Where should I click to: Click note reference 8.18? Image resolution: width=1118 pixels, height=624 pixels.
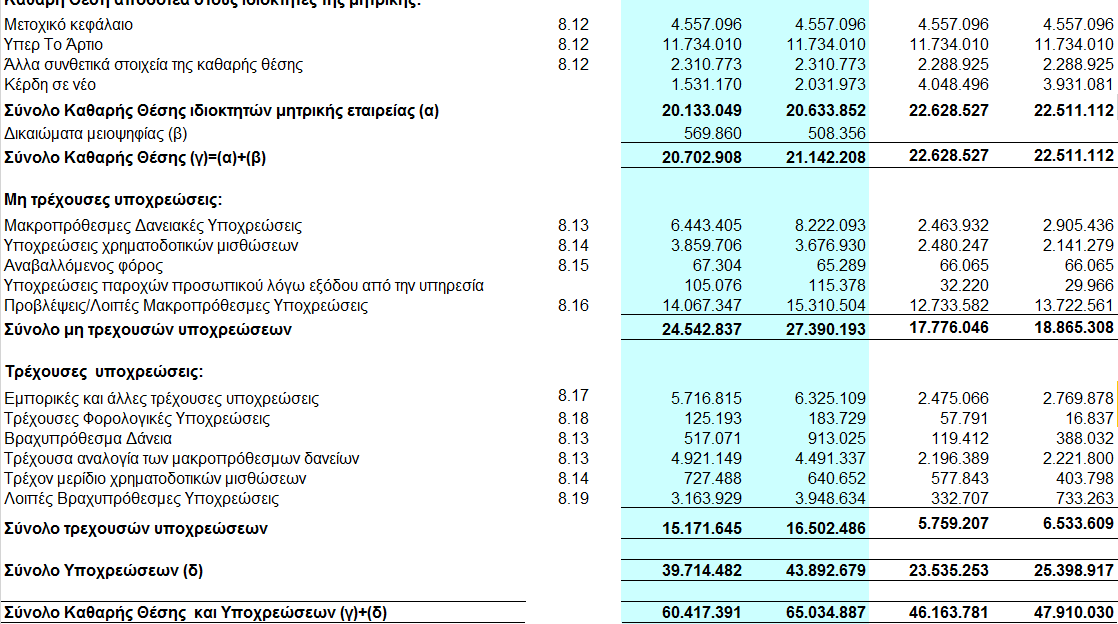pos(573,419)
